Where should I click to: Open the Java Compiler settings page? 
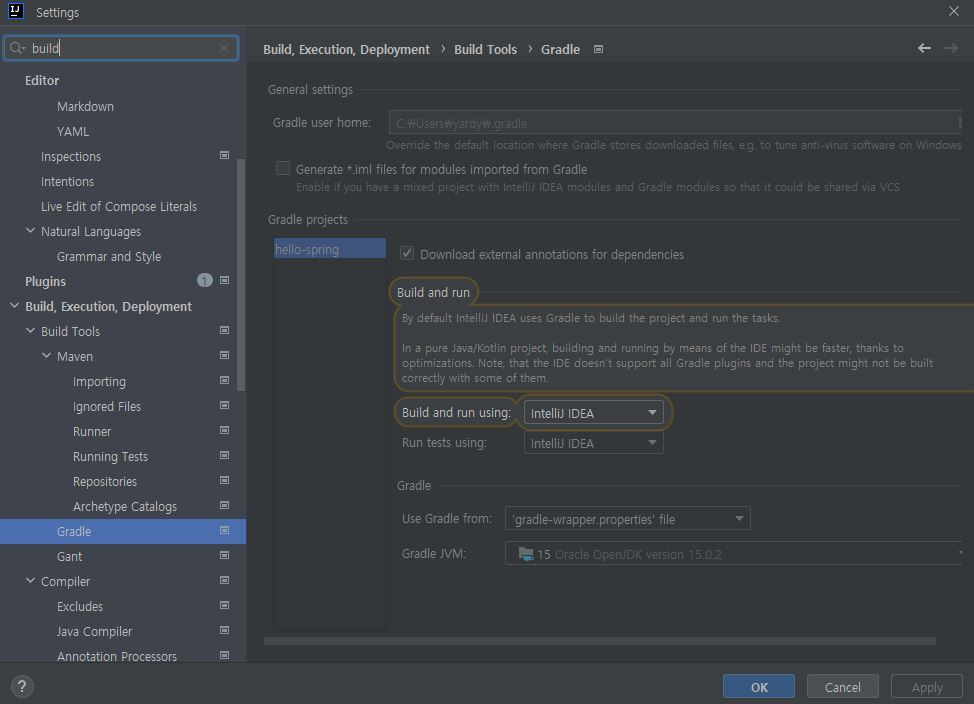[94, 631]
